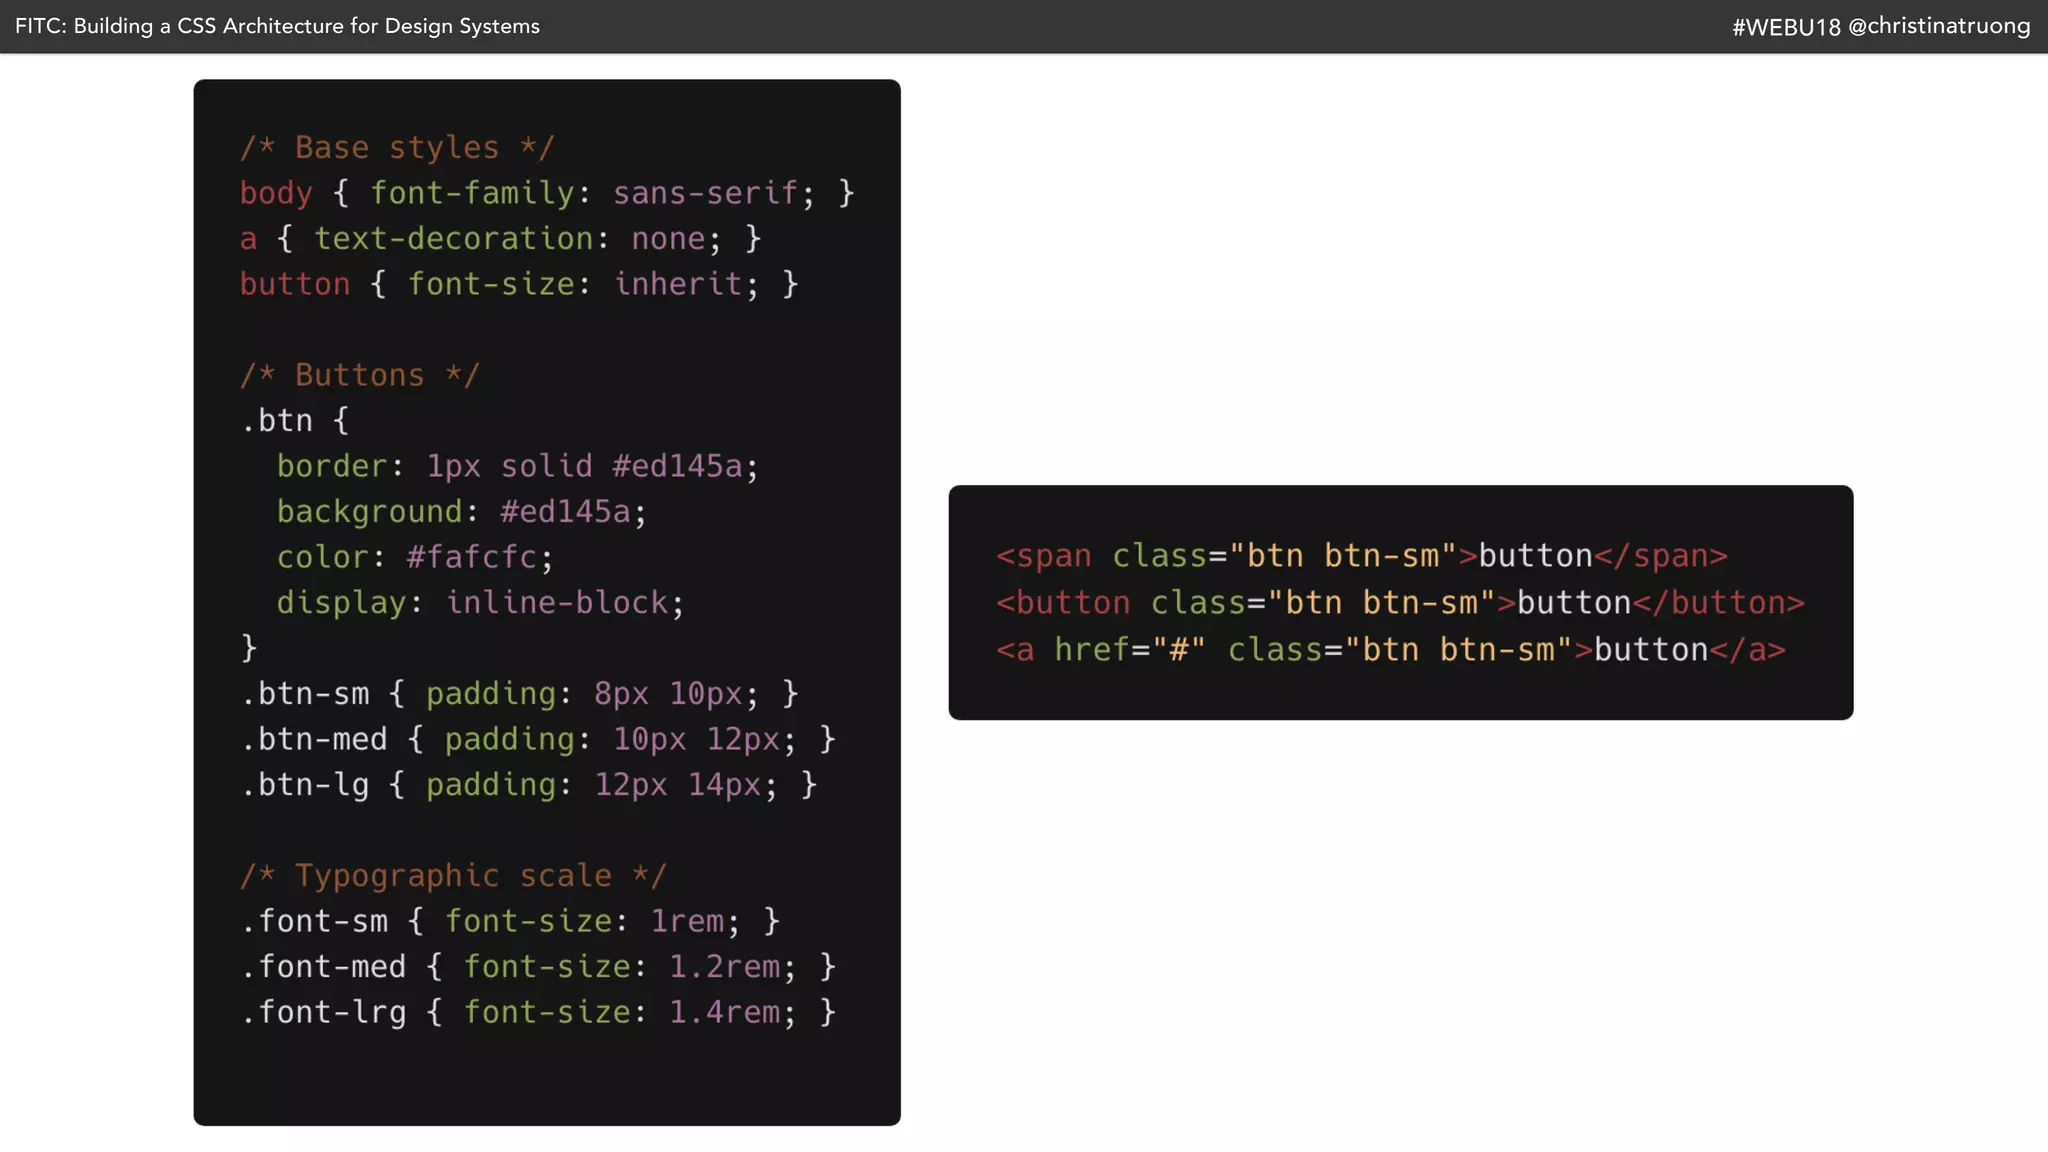This screenshot has height=1152, width=2048.
Task: Click the .btn selector opening line
Action: (x=295, y=420)
